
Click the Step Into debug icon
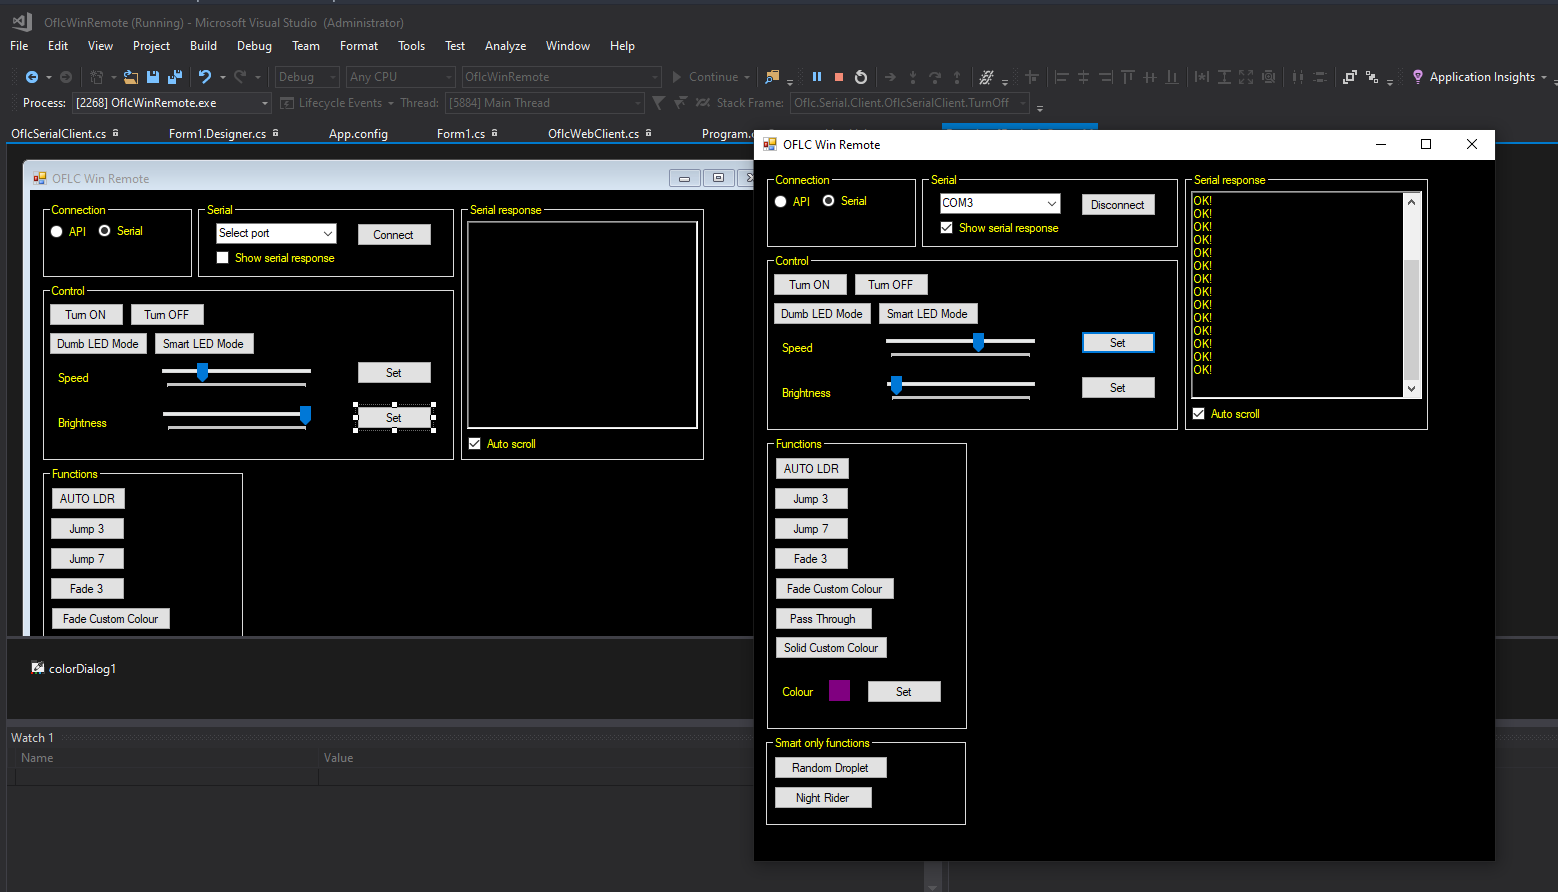[x=912, y=77]
